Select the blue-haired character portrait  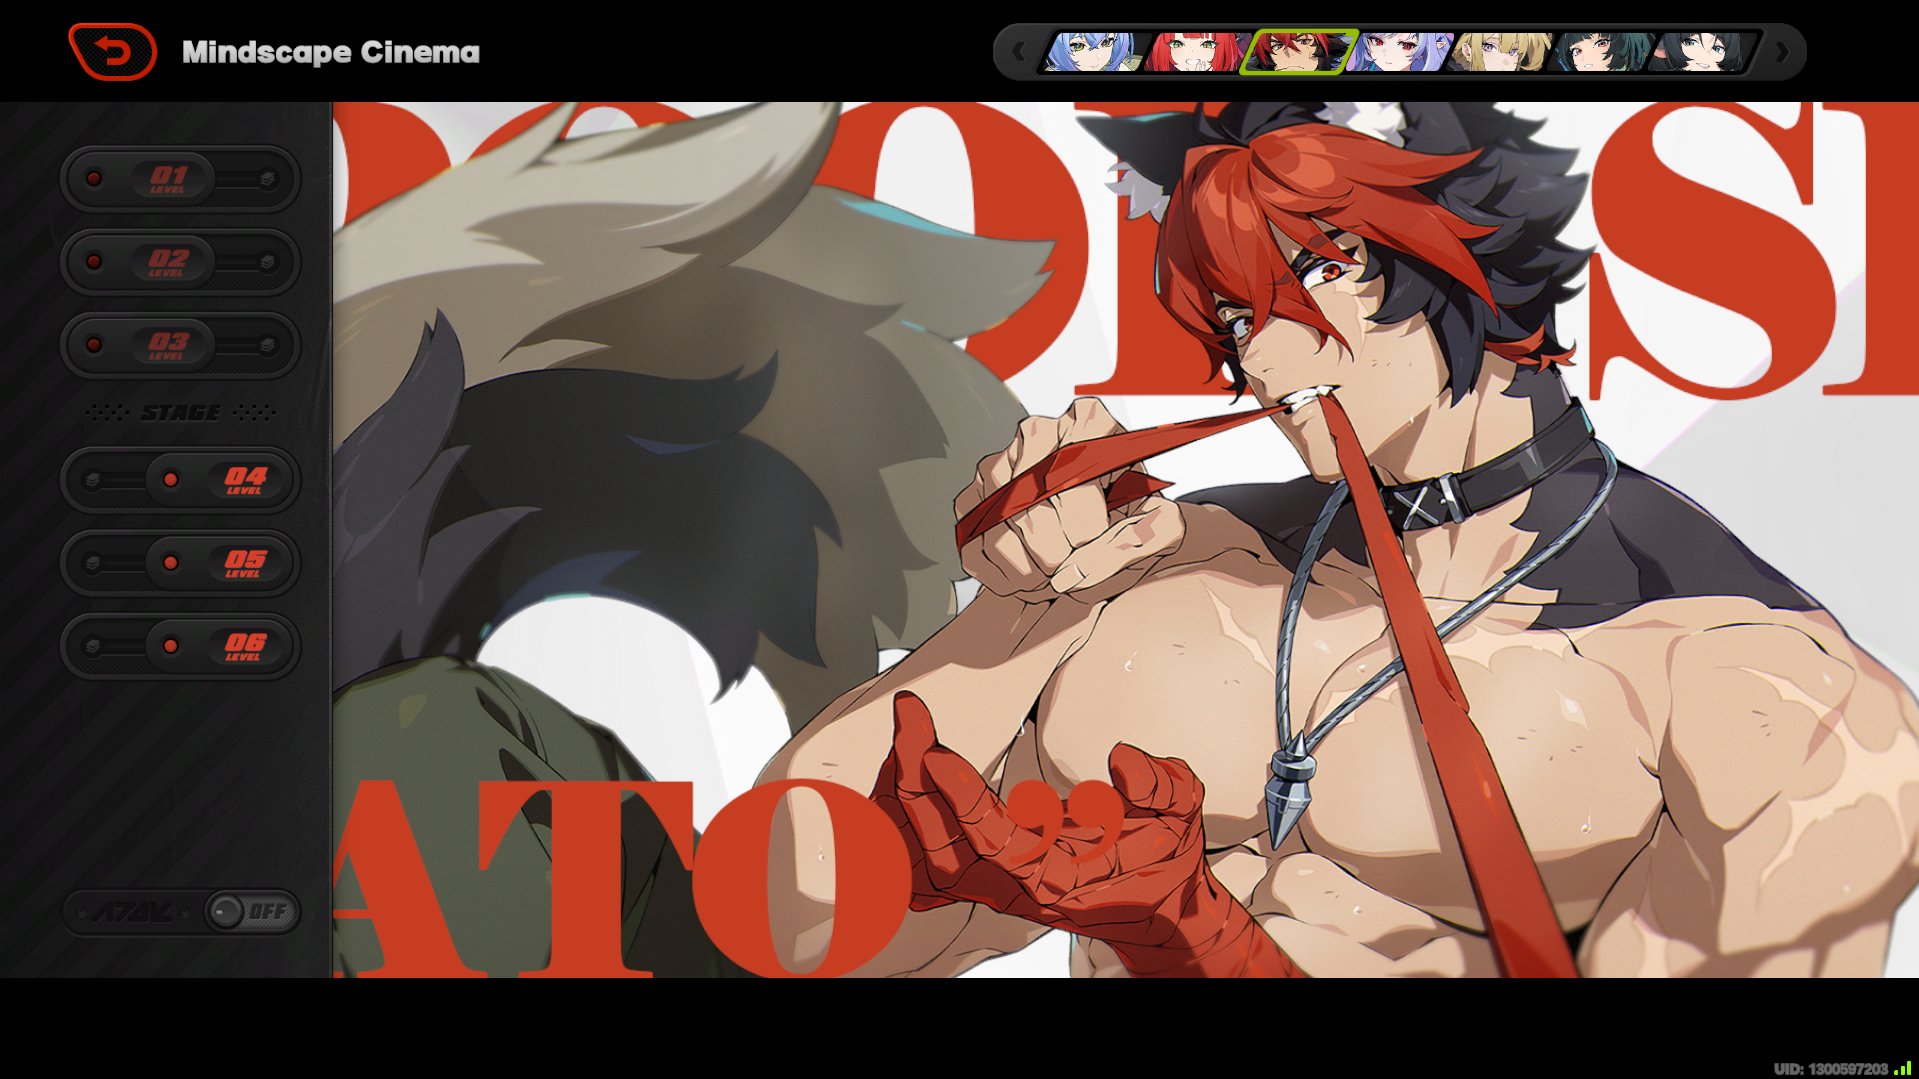coord(1093,52)
